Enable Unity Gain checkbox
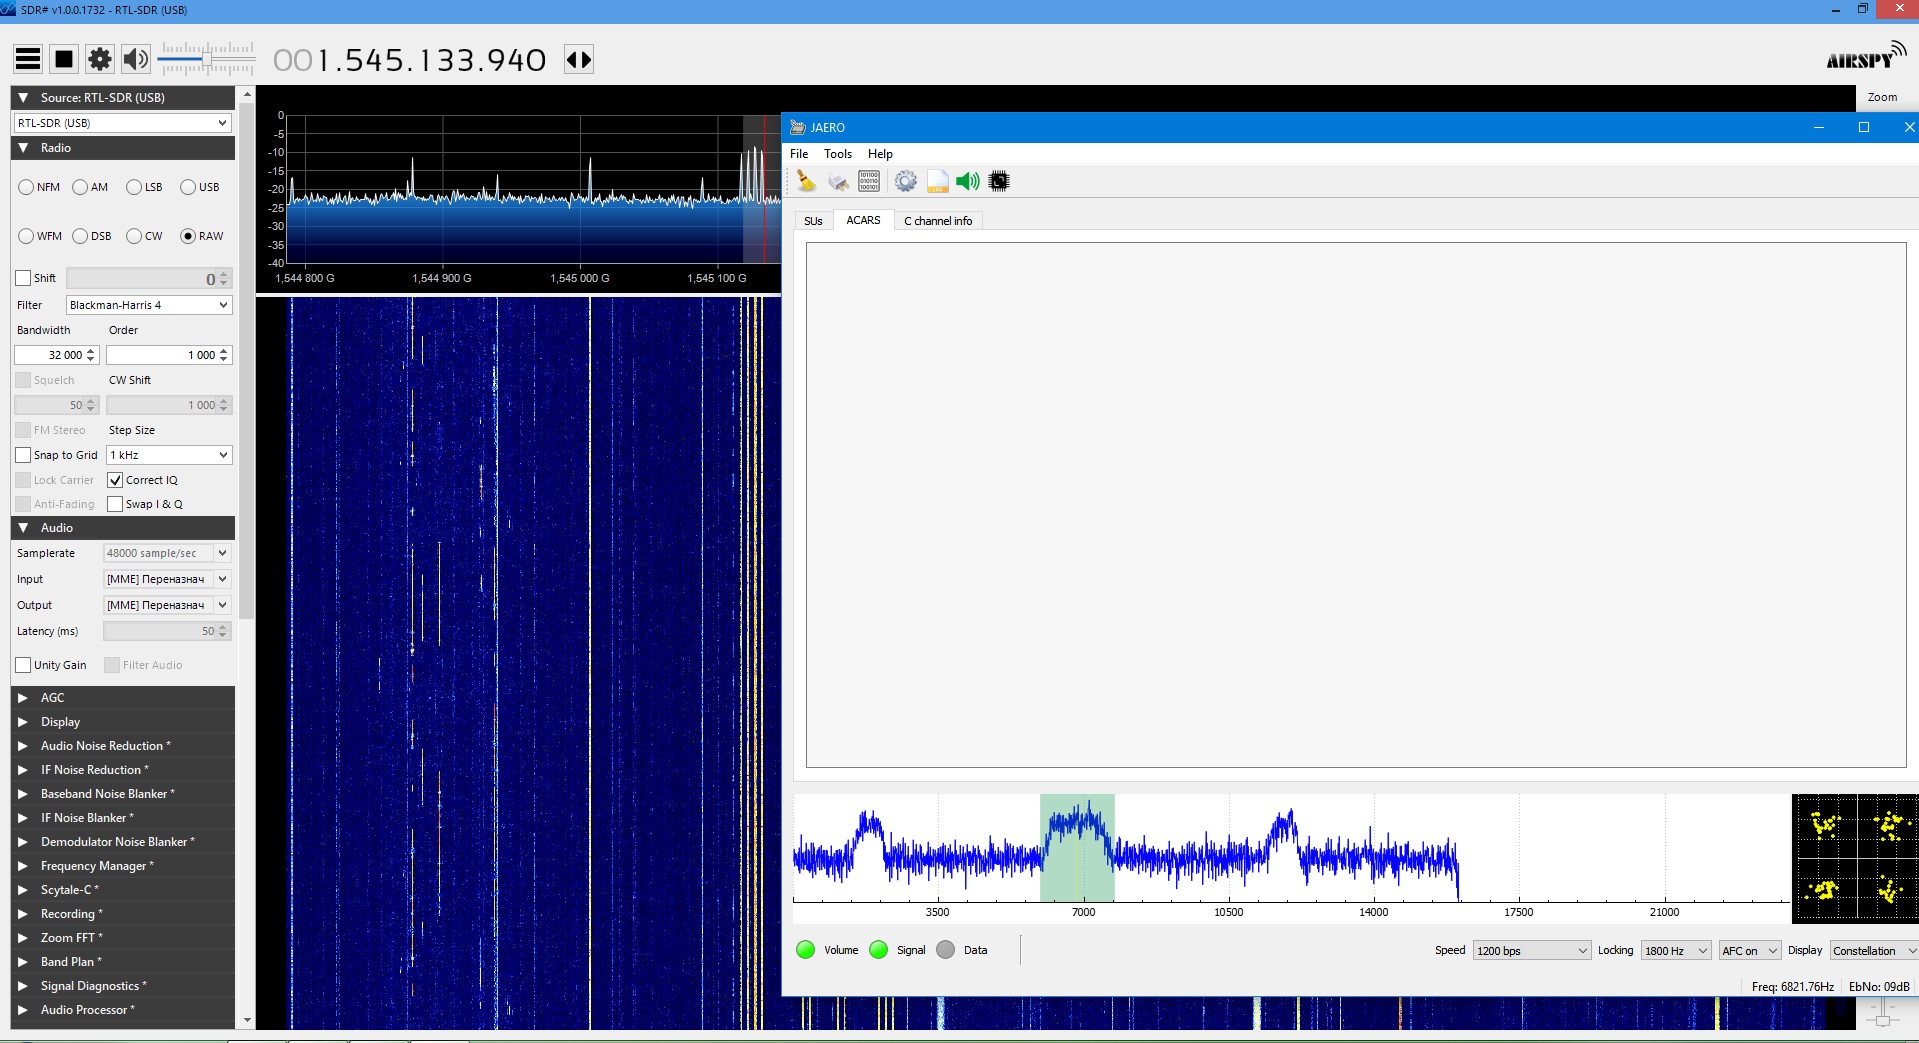Screen dimensions: 1919x1043 click(23, 665)
